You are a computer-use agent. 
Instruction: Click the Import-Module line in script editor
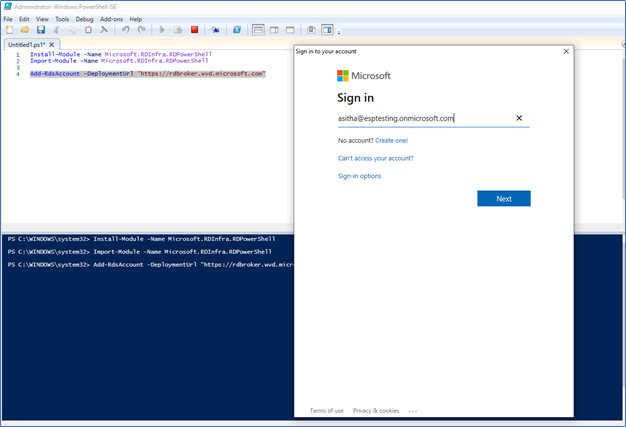119,61
